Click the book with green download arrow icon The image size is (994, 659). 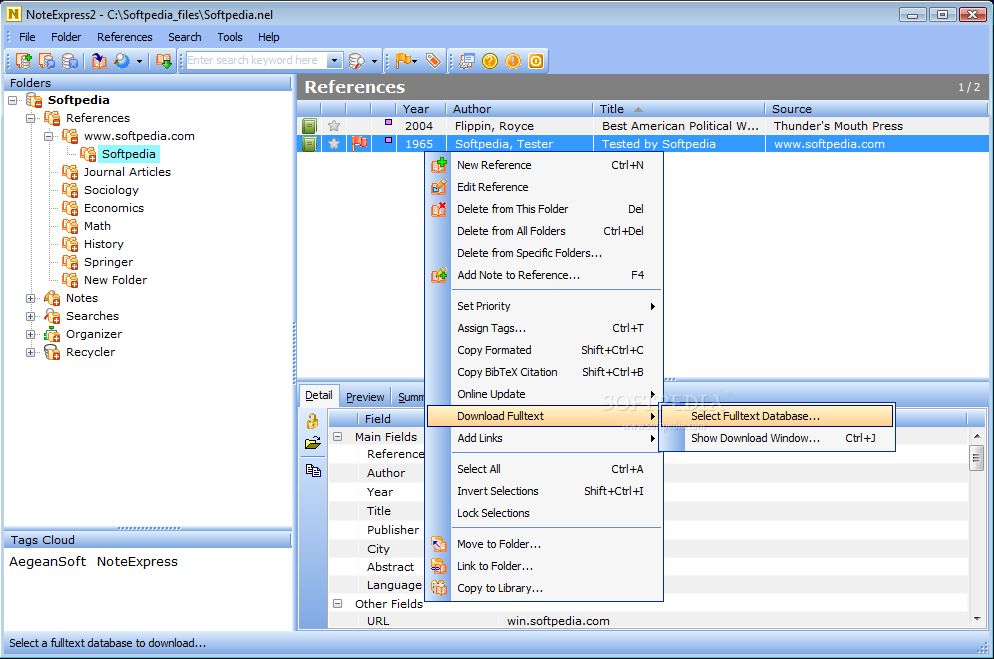(164, 61)
